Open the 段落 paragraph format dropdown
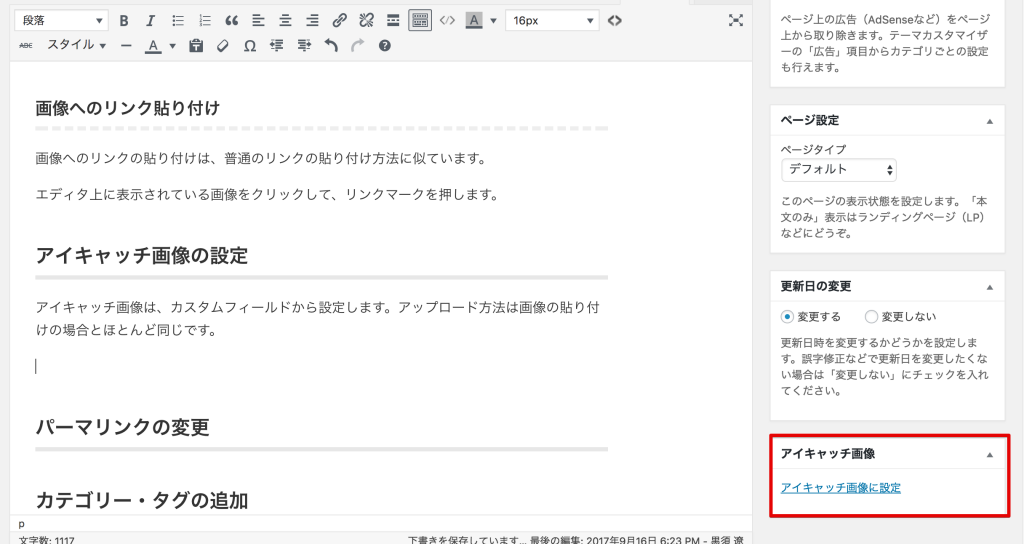The height and width of the screenshot is (544, 1024). coord(61,21)
